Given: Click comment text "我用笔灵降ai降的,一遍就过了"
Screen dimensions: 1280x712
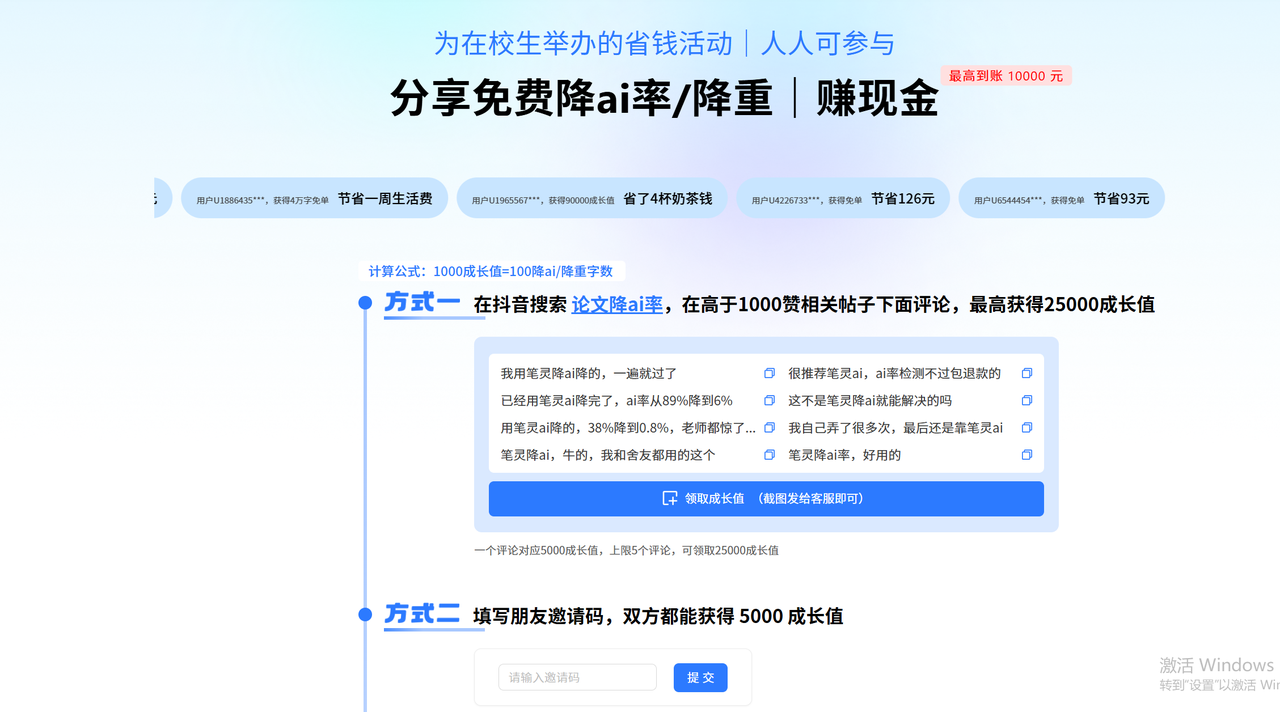Looking at the screenshot, I should [589, 374].
